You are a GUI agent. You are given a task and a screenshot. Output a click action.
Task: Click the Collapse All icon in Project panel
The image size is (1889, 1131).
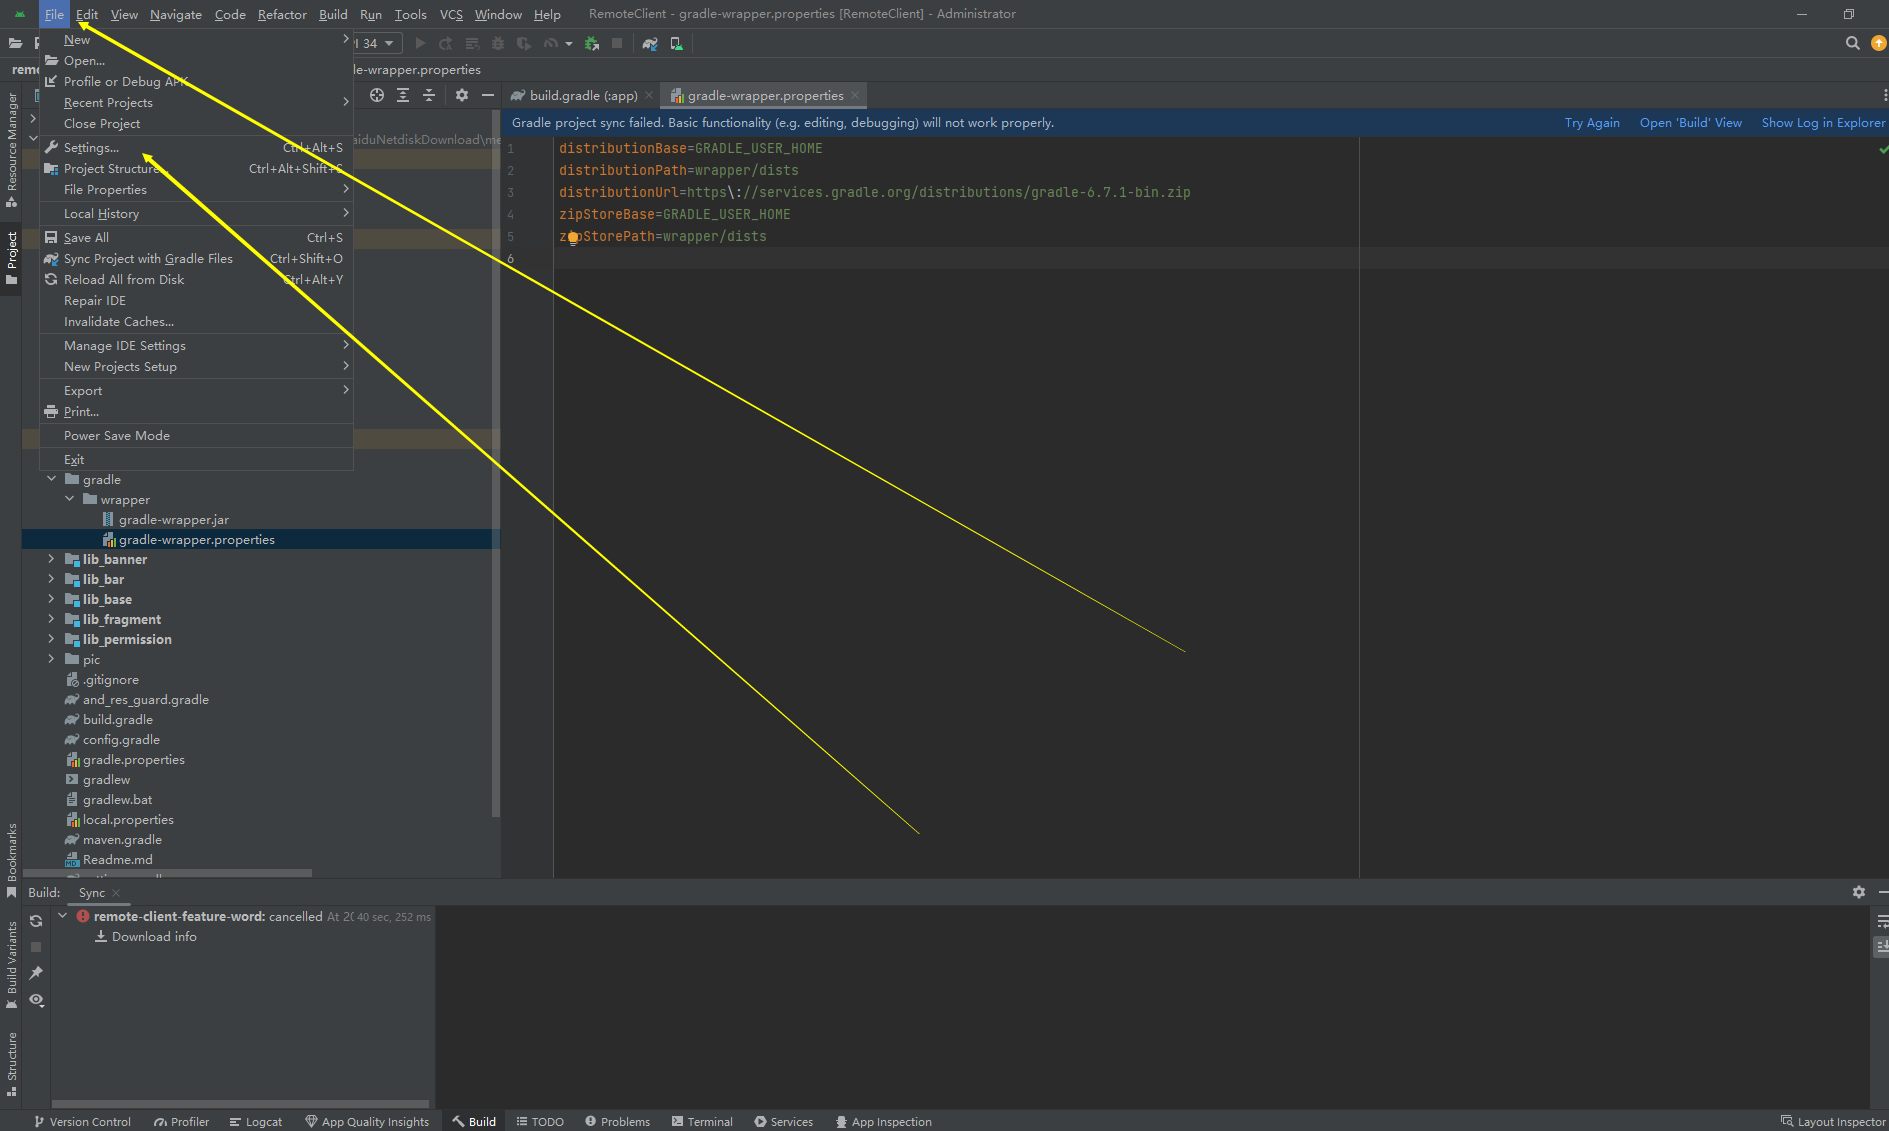(x=429, y=95)
